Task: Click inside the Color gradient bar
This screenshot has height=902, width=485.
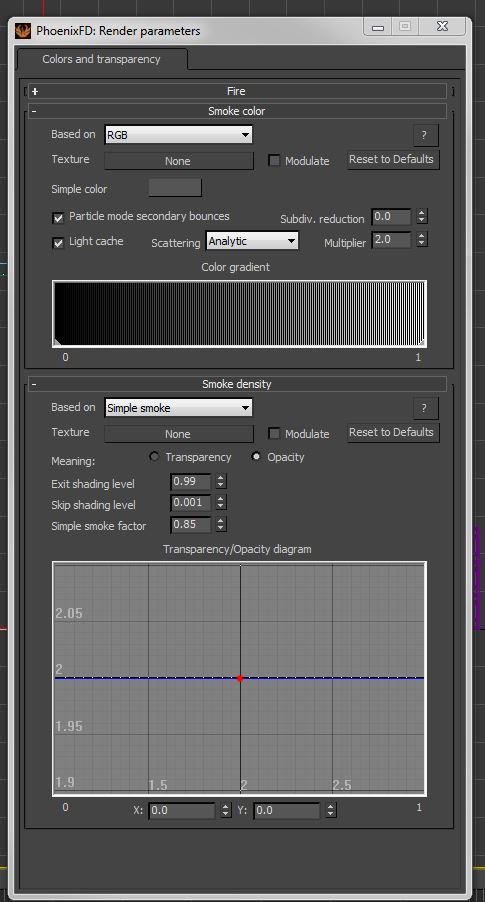Action: click(x=239, y=314)
